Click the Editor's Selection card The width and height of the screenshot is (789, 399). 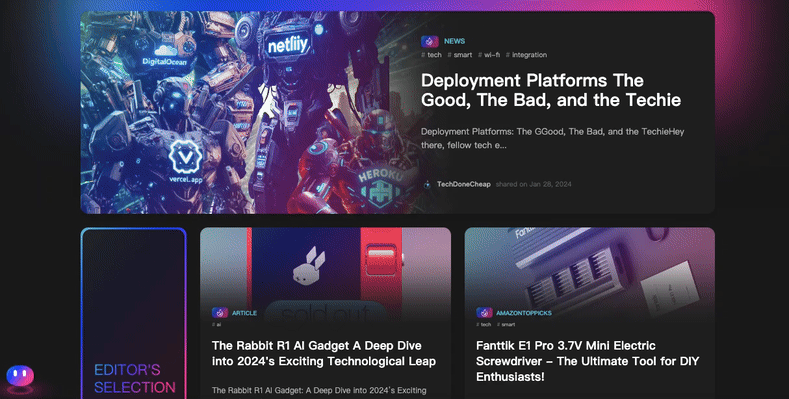(x=133, y=313)
